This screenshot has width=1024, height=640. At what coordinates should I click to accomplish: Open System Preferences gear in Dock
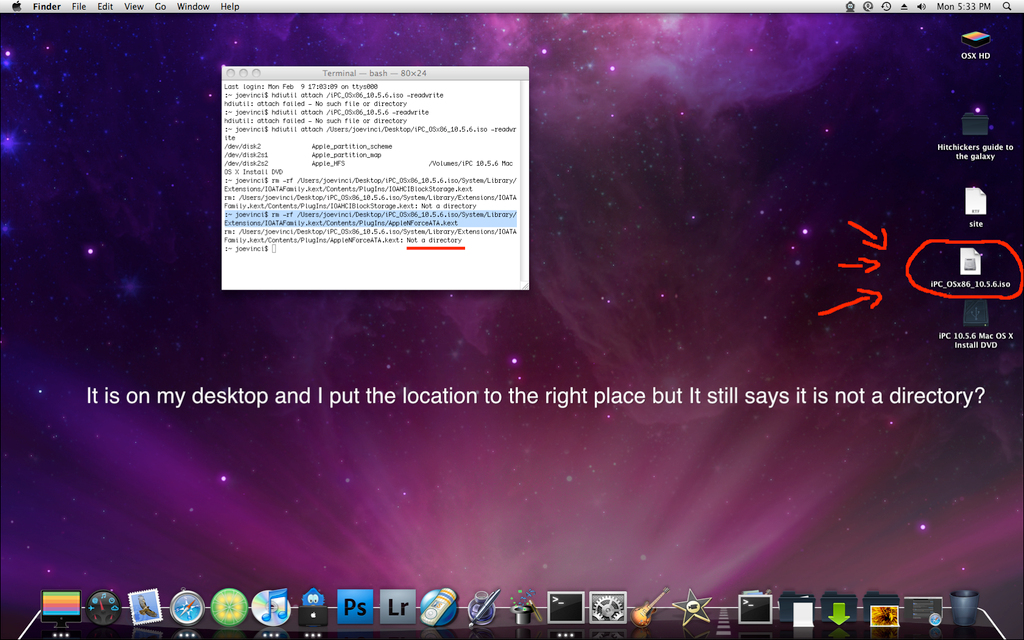pos(608,607)
